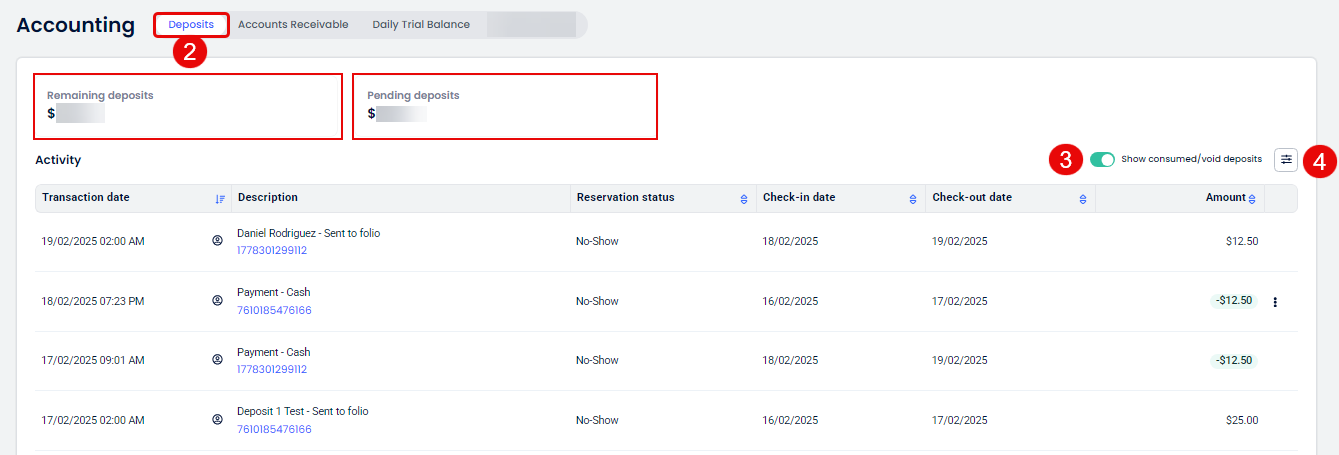Image resolution: width=1339 pixels, height=455 pixels.
Task: Sort Reservation status column arrows
Action: pyautogui.click(x=743, y=199)
